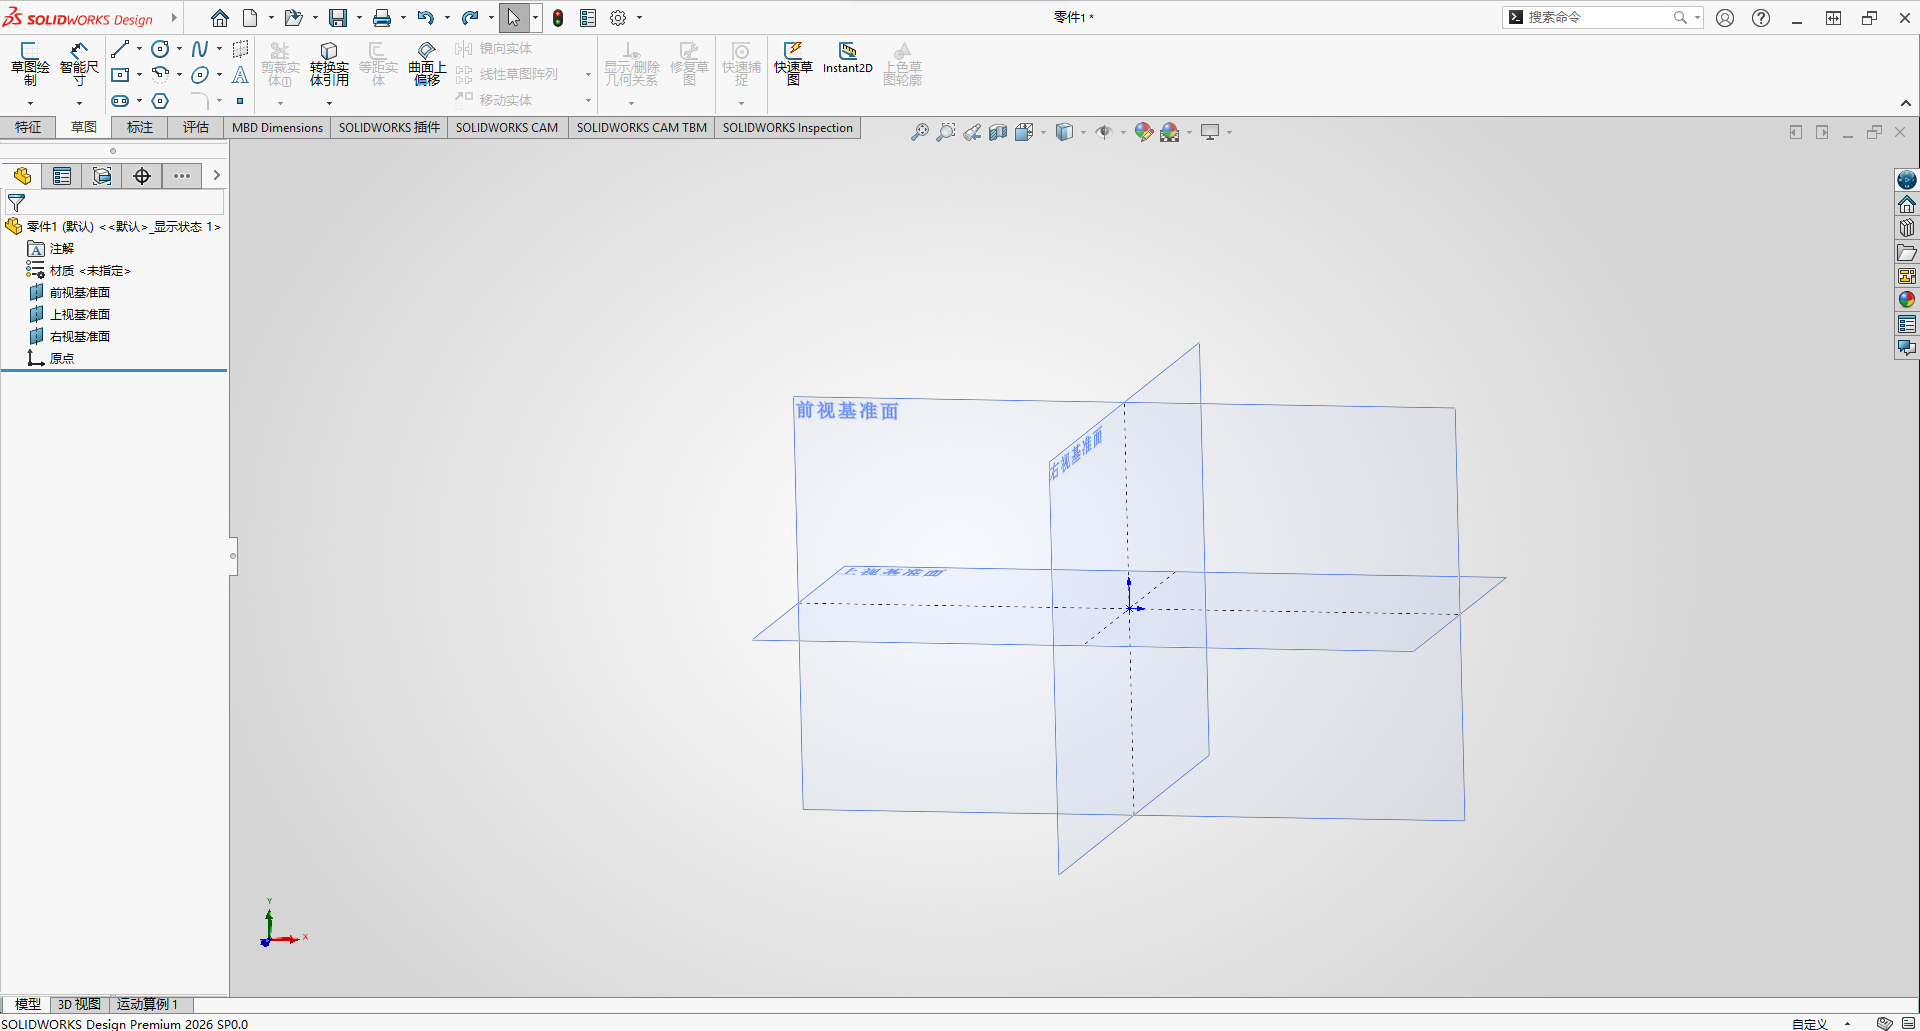Click 注解 (Annotations) tree item
Screen dimensions: 1920x1031
(61, 249)
